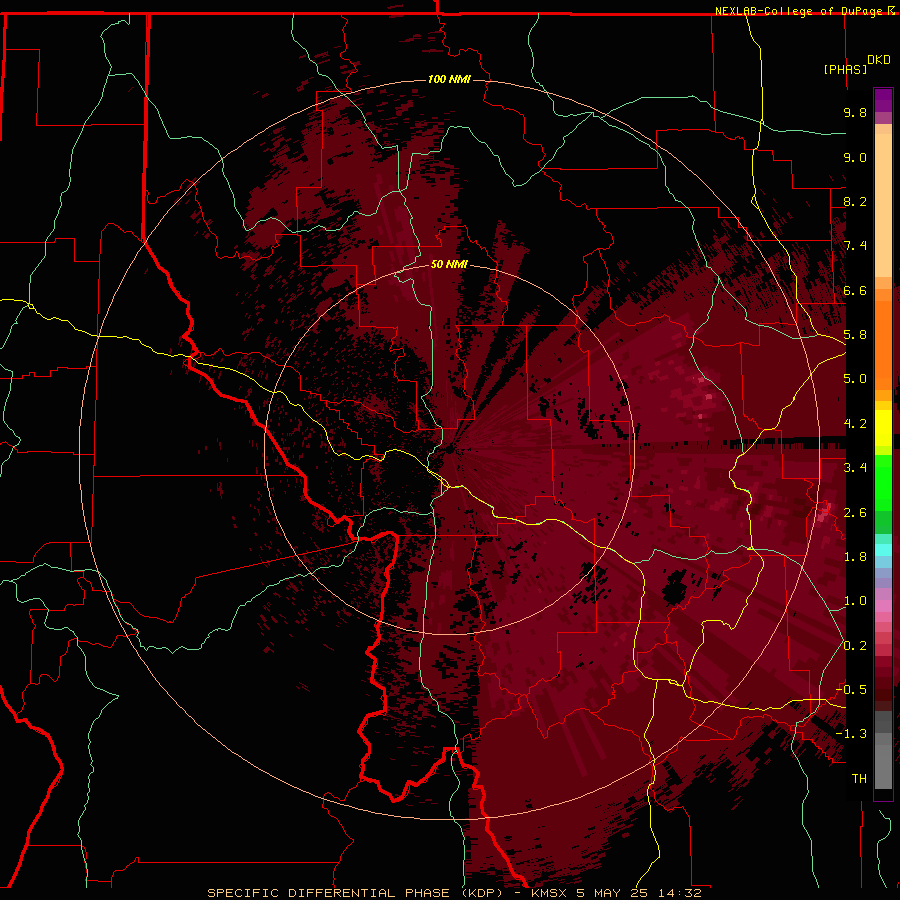Click the 3.4 value on the color scale

click(x=855, y=468)
